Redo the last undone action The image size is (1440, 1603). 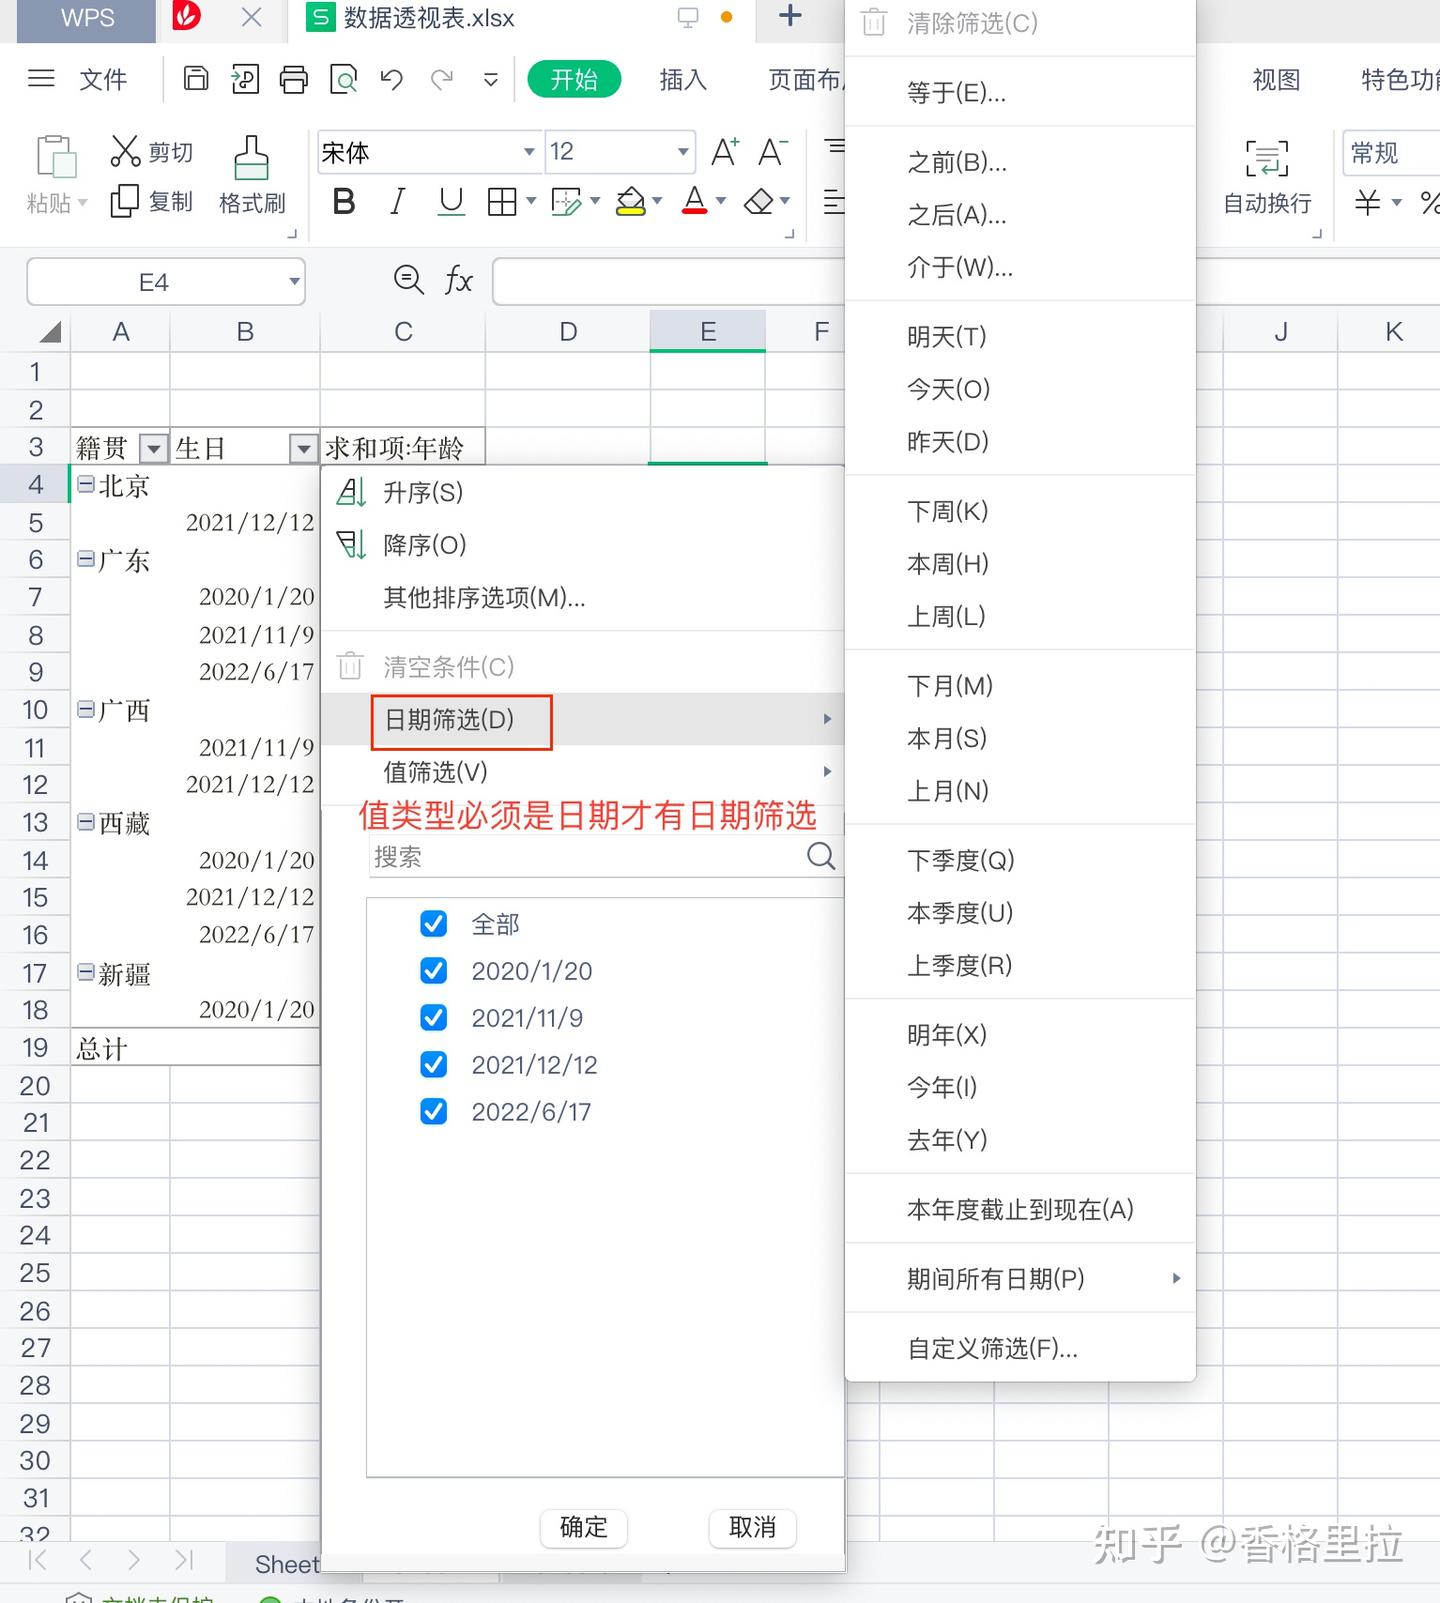click(x=442, y=78)
